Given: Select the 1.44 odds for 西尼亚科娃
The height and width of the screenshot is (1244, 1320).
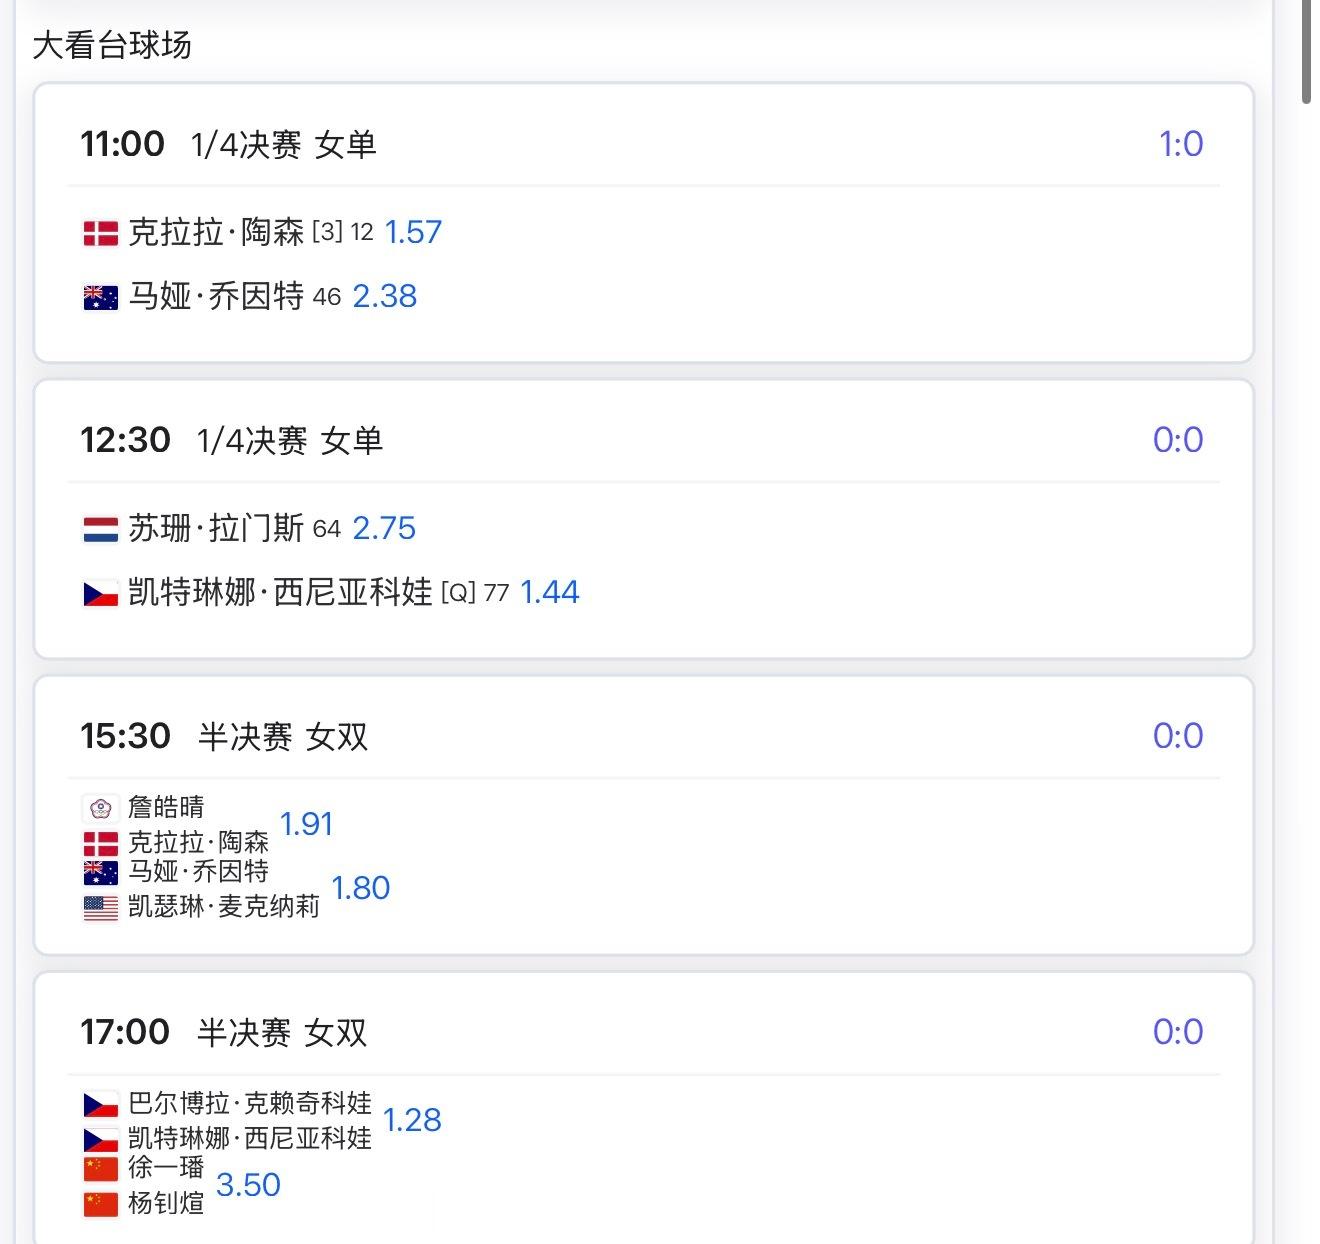Looking at the screenshot, I should pyautogui.click(x=550, y=592).
